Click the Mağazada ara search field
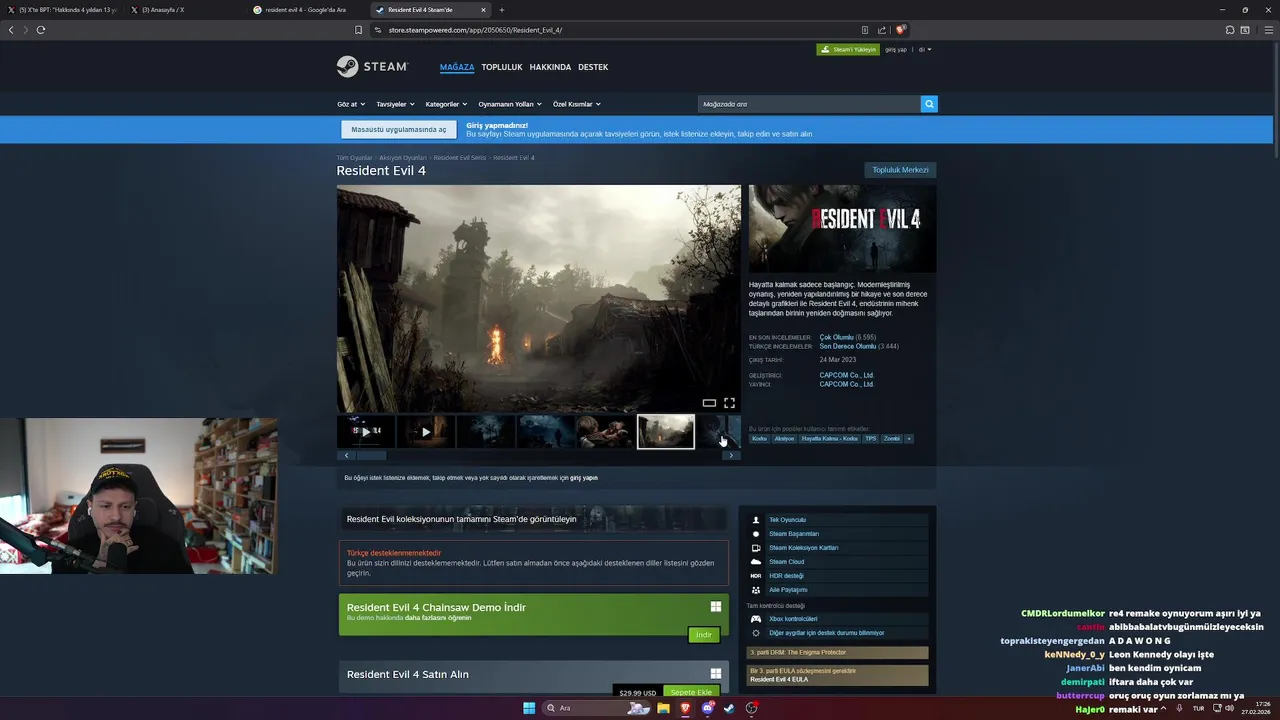The width and height of the screenshot is (1280, 720). [809, 104]
